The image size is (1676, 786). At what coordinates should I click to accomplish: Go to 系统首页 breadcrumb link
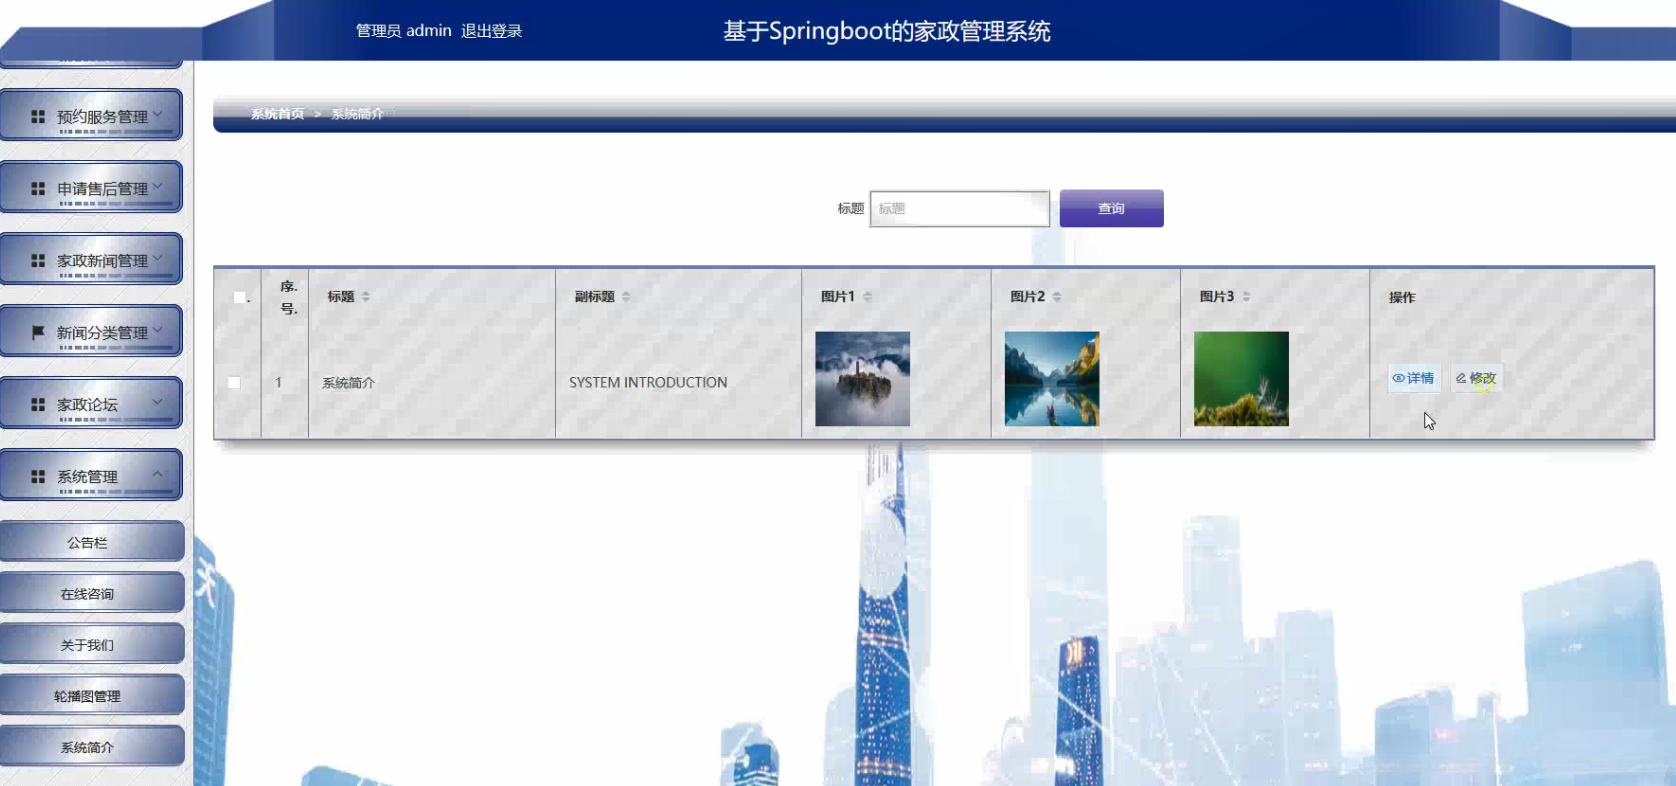(x=277, y=114)
